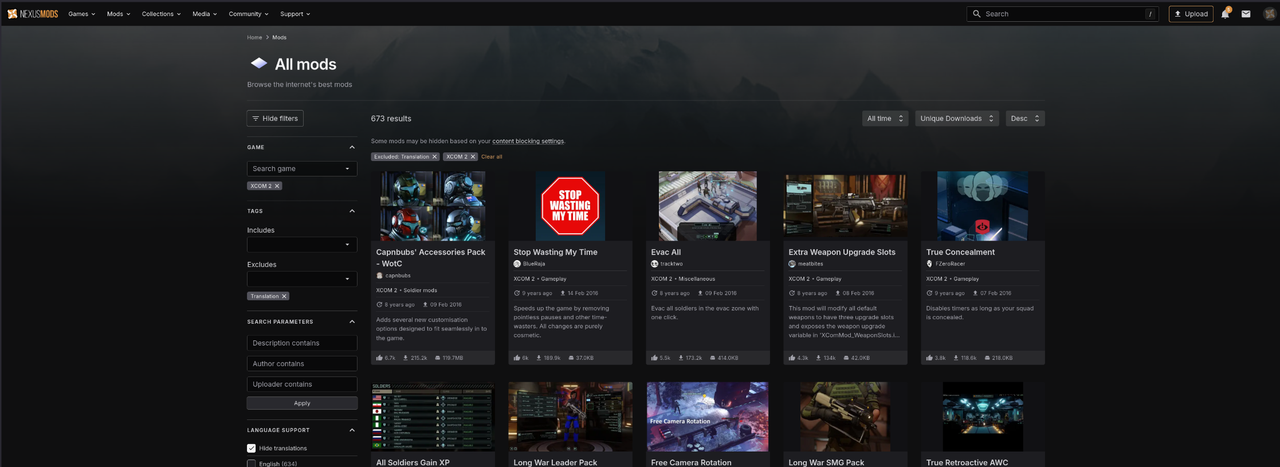
Task: Click the Nexus Mods logo
Action: [31, 14]
